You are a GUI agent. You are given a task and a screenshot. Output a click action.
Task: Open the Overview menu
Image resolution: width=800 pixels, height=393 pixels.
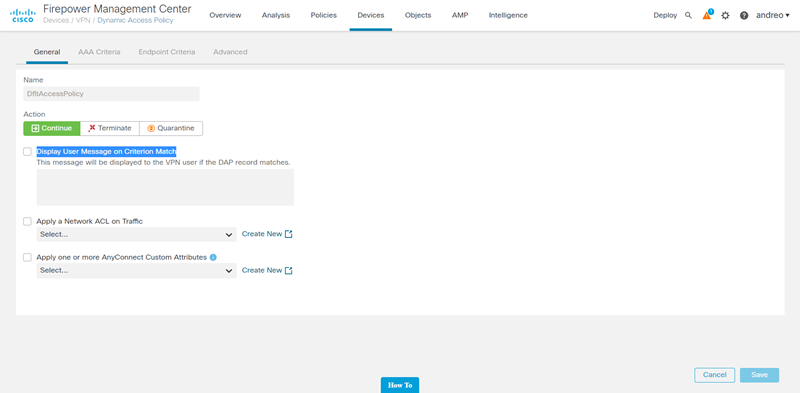[225, 15]
